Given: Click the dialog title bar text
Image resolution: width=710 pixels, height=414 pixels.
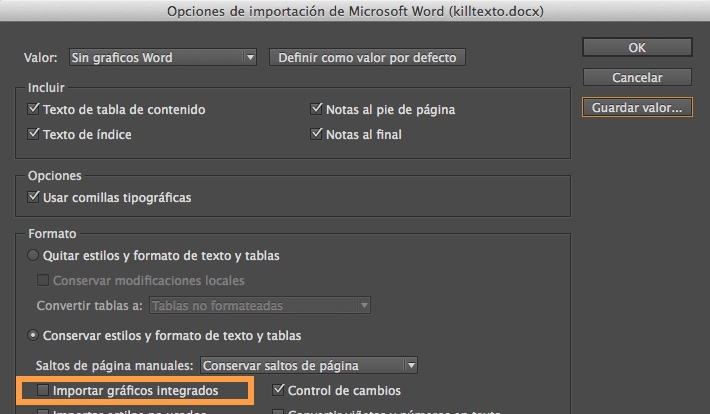Looking at the screenshot, I should (355, 11).
